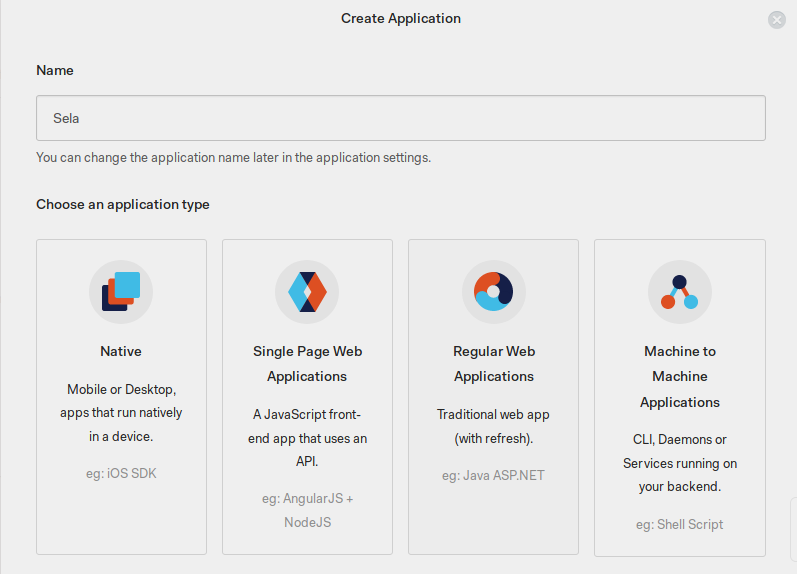Viewport: 797px width, 574px height.
Task: Click the Single Page Web Applications diamond icon
Action: tap(307, 292)
